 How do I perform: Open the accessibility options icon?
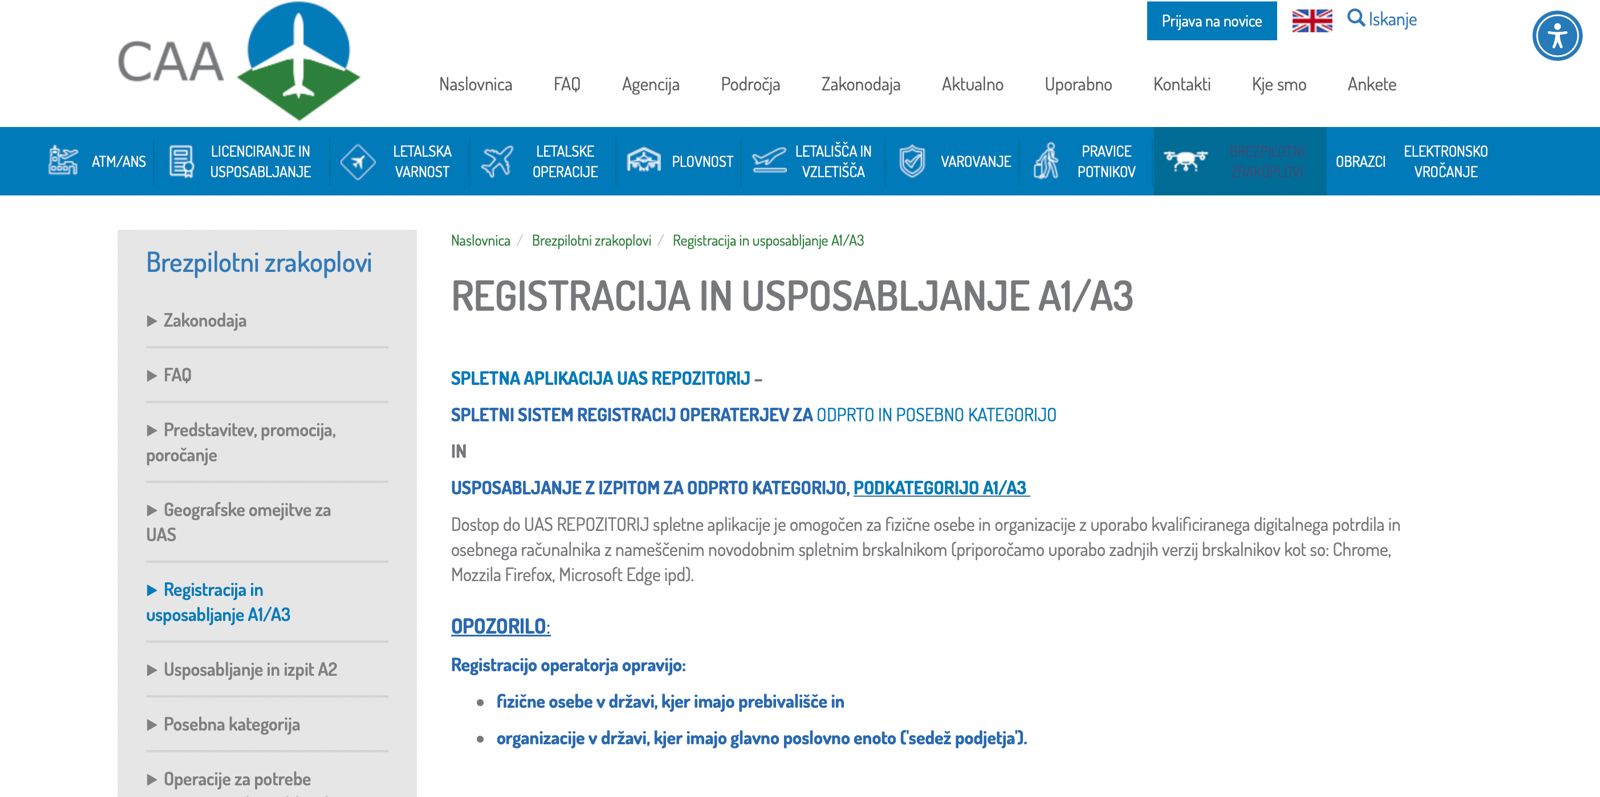[1557, 36]
